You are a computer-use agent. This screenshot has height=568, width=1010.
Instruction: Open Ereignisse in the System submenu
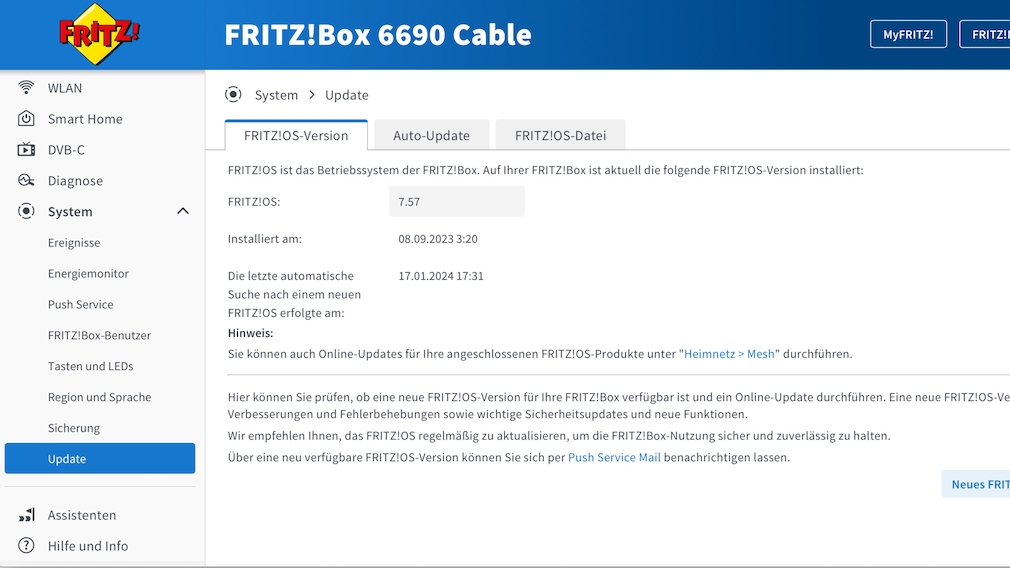74,243
